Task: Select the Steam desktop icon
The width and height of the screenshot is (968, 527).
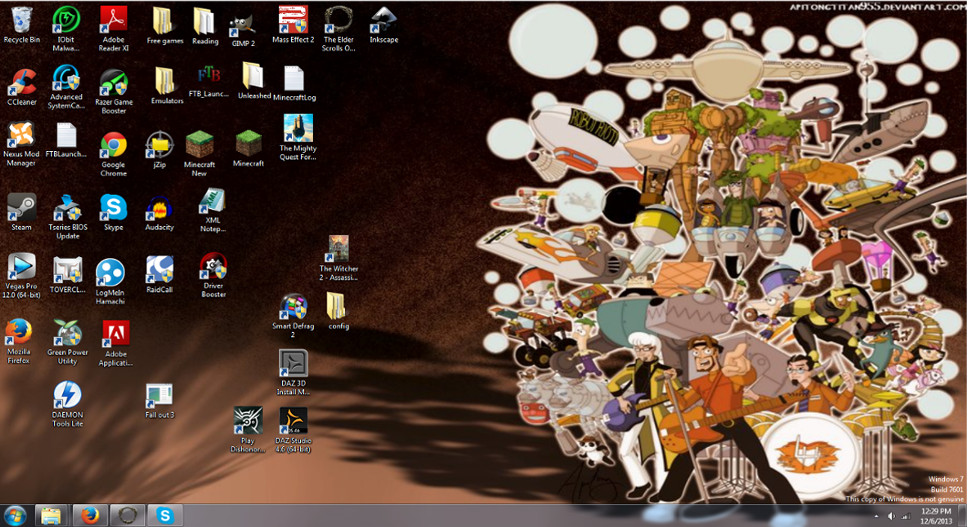Action: coord(22,212)
